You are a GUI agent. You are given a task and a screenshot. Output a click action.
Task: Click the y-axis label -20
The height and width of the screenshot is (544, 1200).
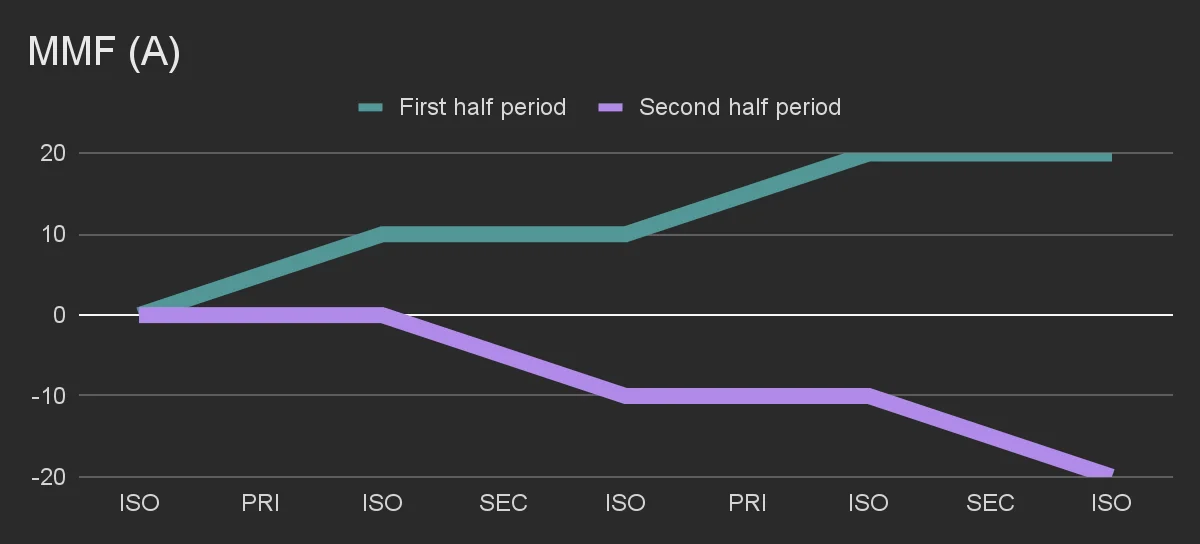[49, 477]
